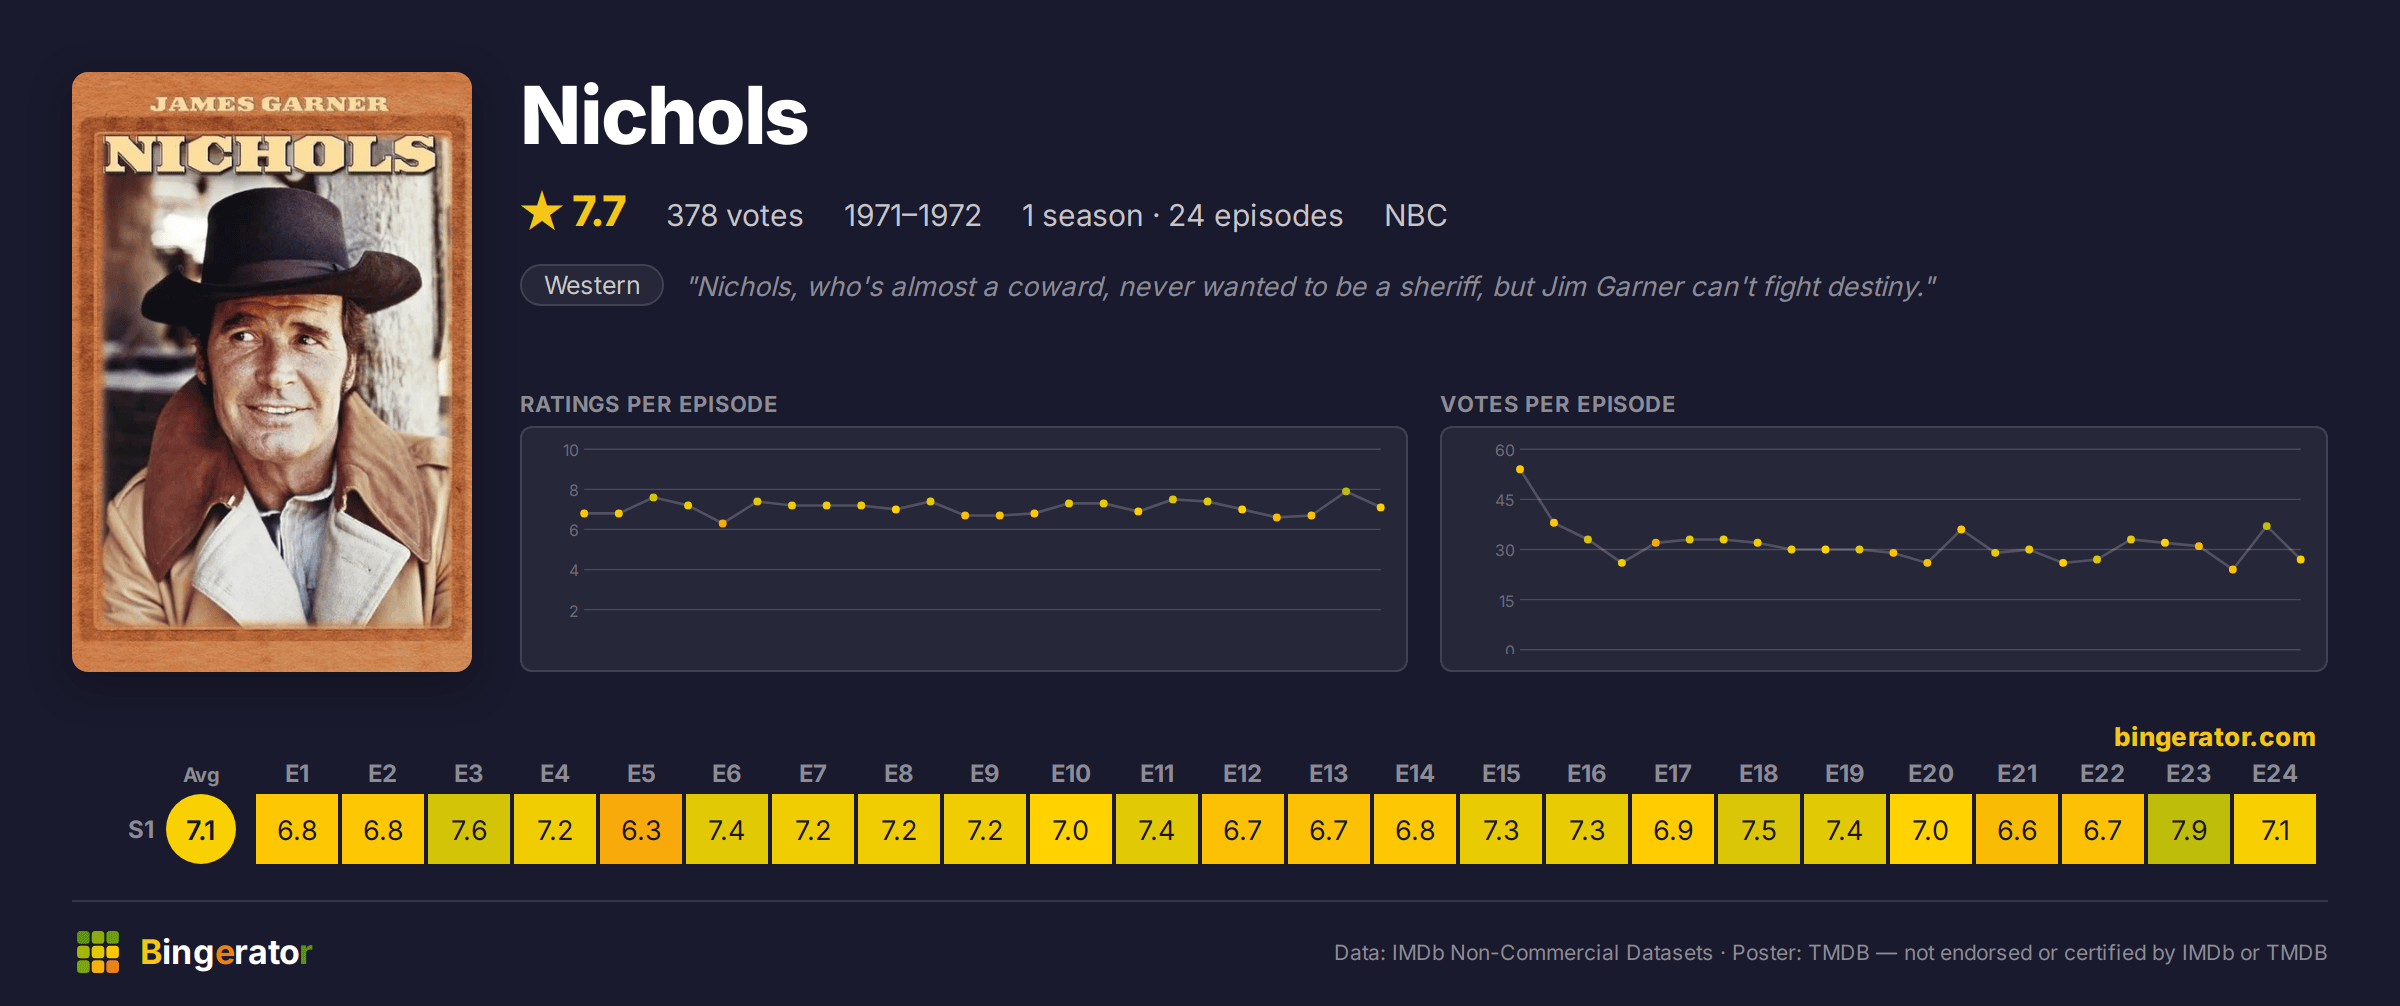Click the Bingerator grid logo icon
The width and height of the screenshot is (2400, 1006).
[98, 952]
